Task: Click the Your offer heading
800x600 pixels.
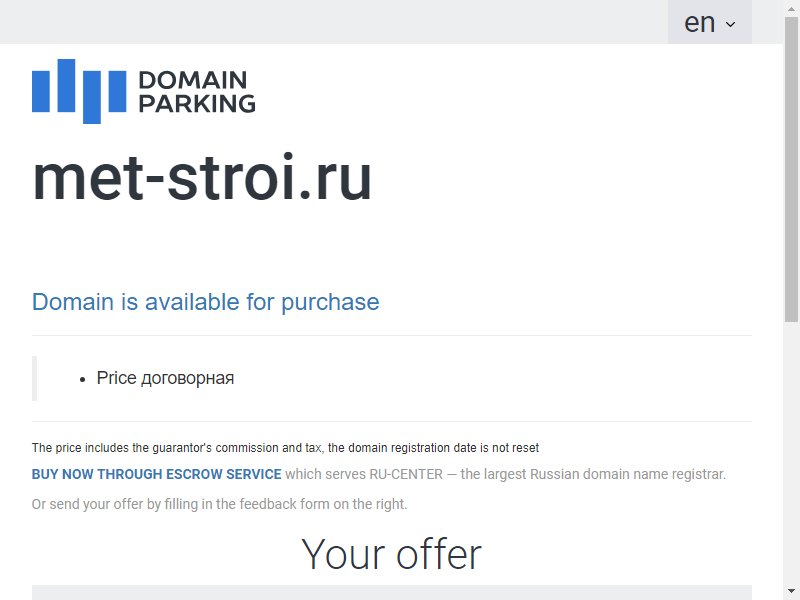Action: click(x=391, y=554)
